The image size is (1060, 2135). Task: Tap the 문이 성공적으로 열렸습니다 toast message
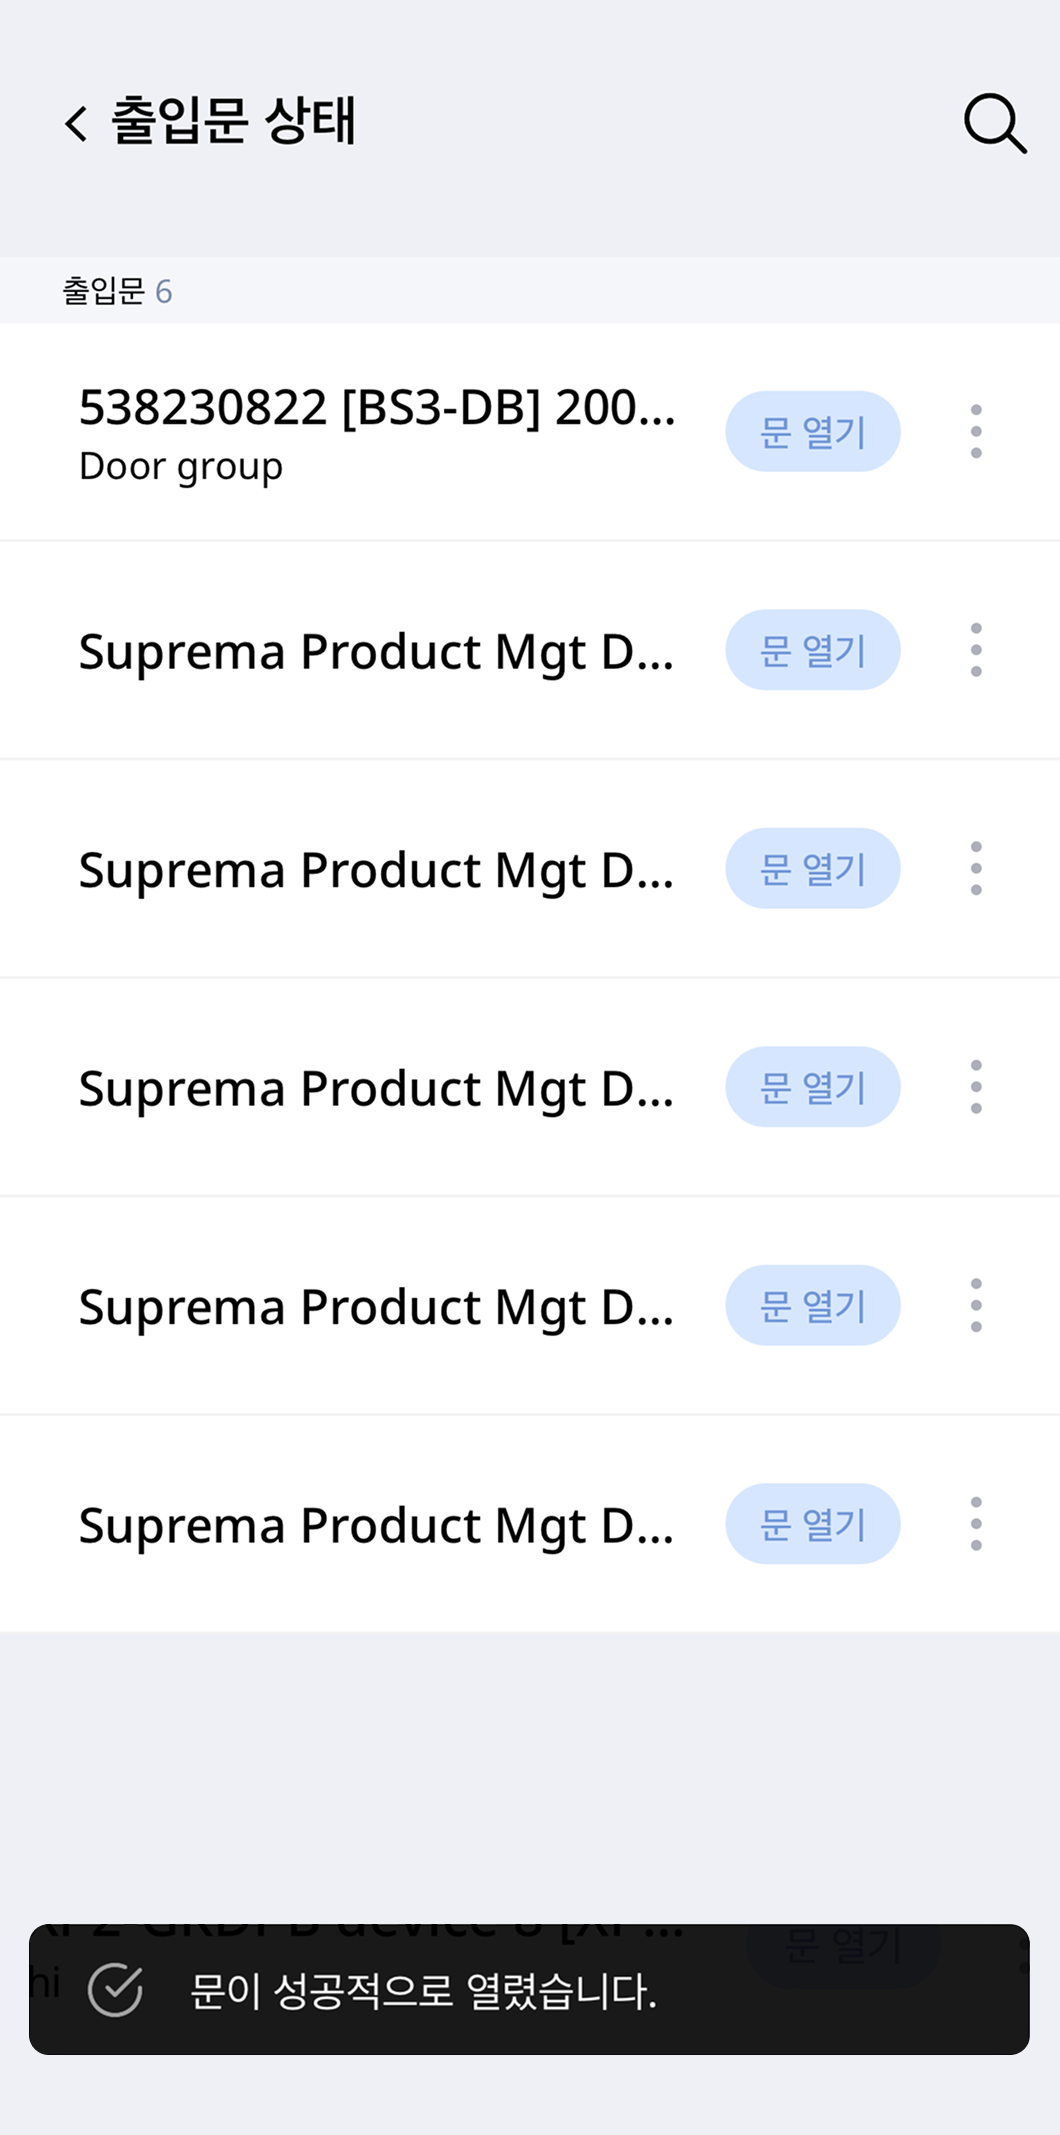coord(423,1991)
